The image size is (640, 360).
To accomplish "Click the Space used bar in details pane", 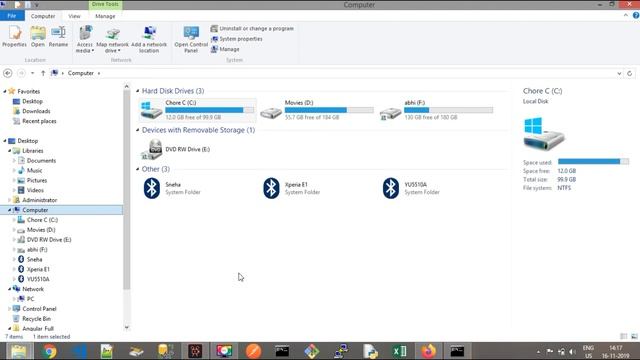I will [593, 162].
